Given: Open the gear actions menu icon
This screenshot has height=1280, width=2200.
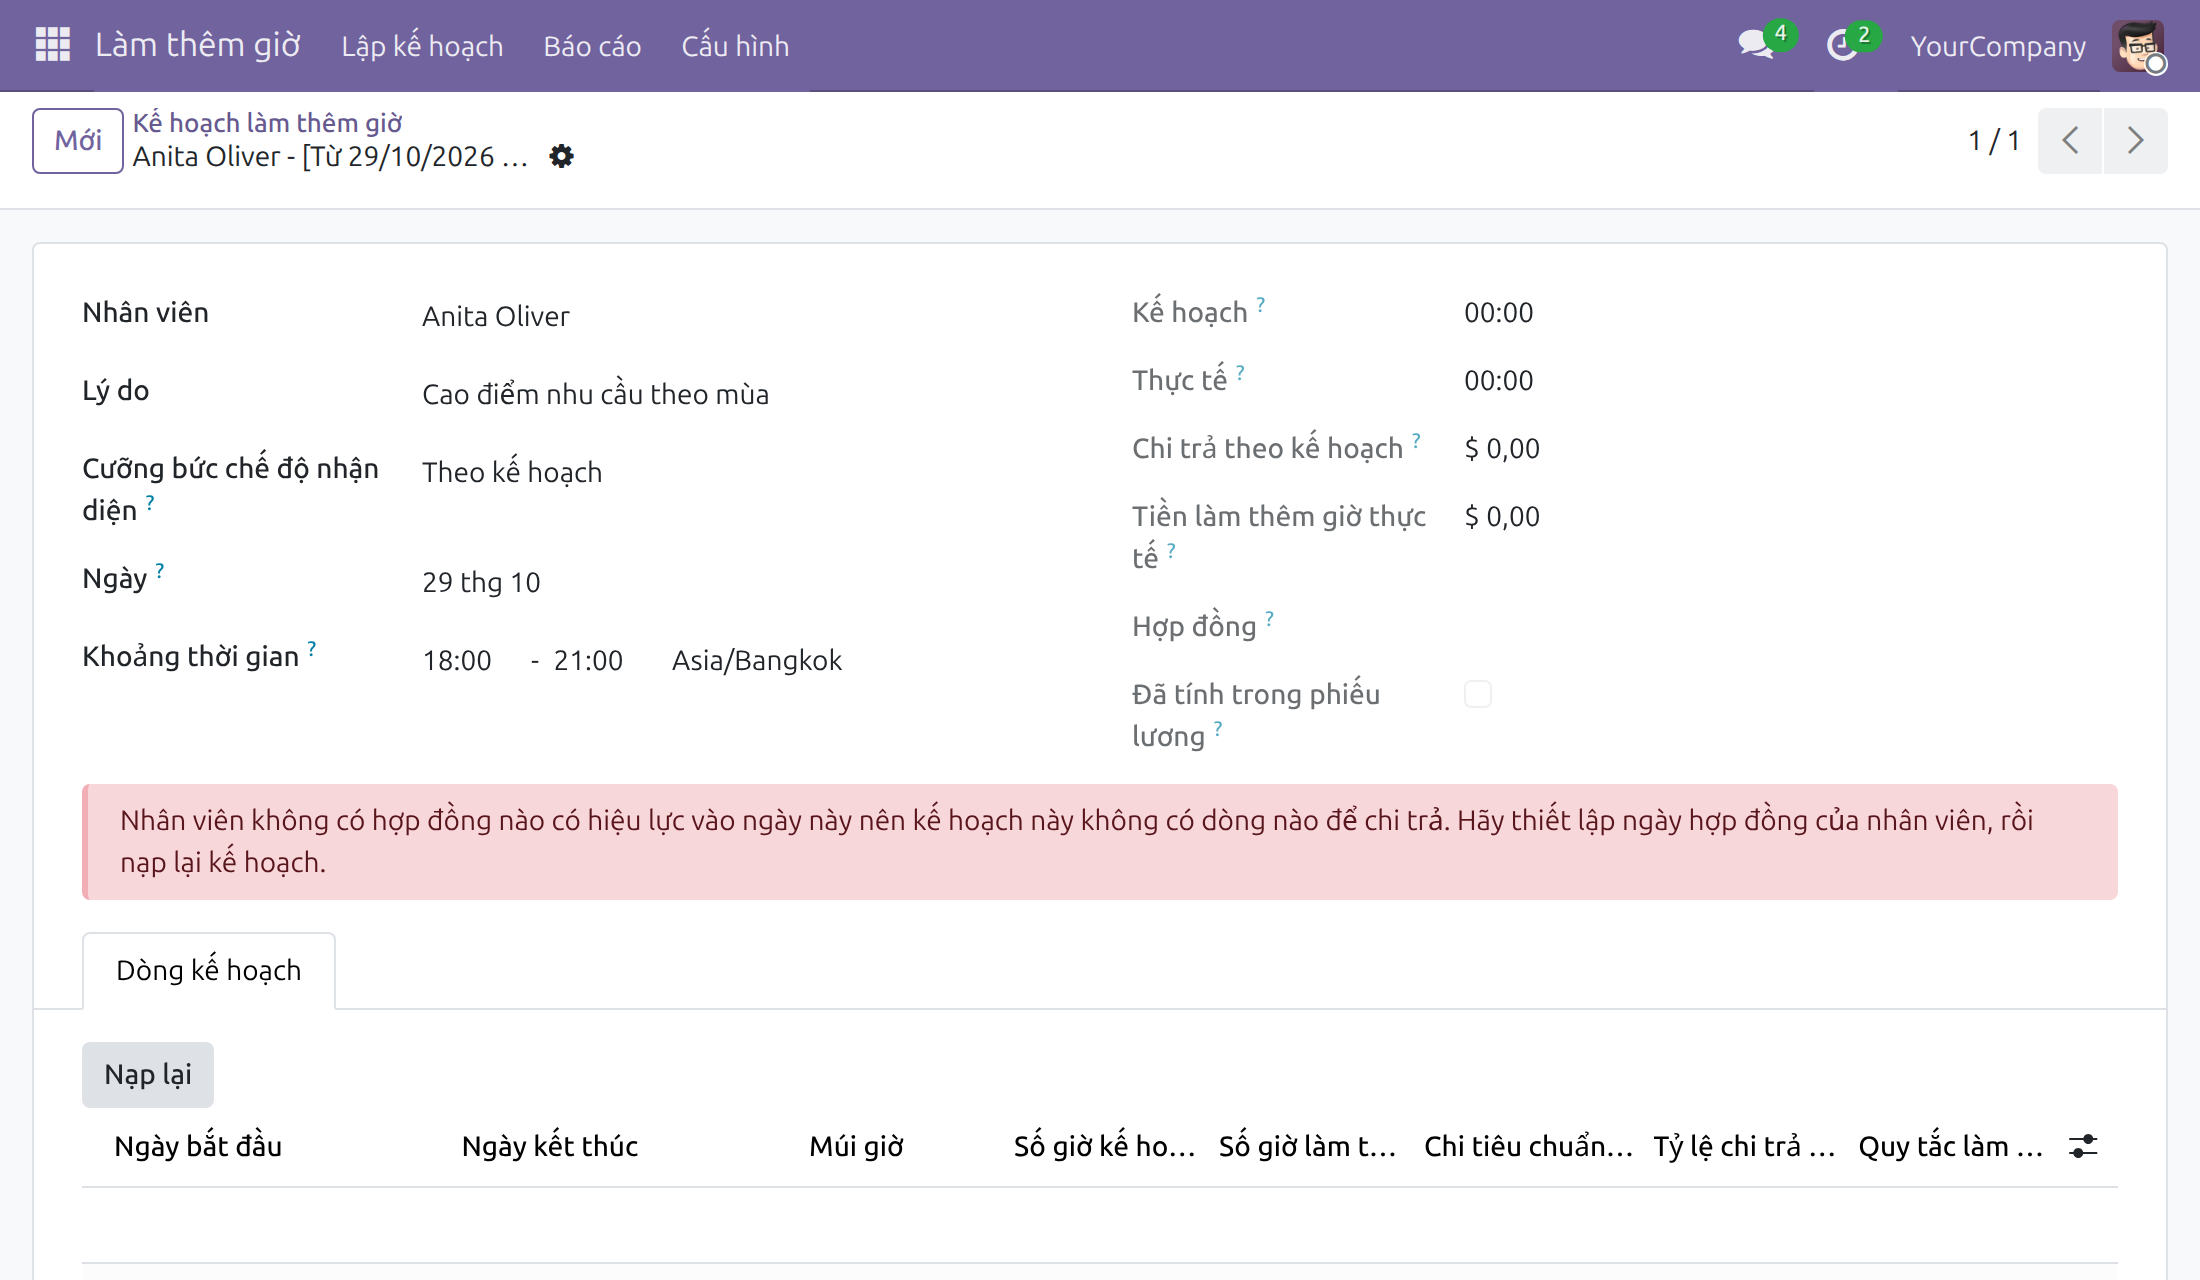Looking at the screenshot, I should pos(562,156).
